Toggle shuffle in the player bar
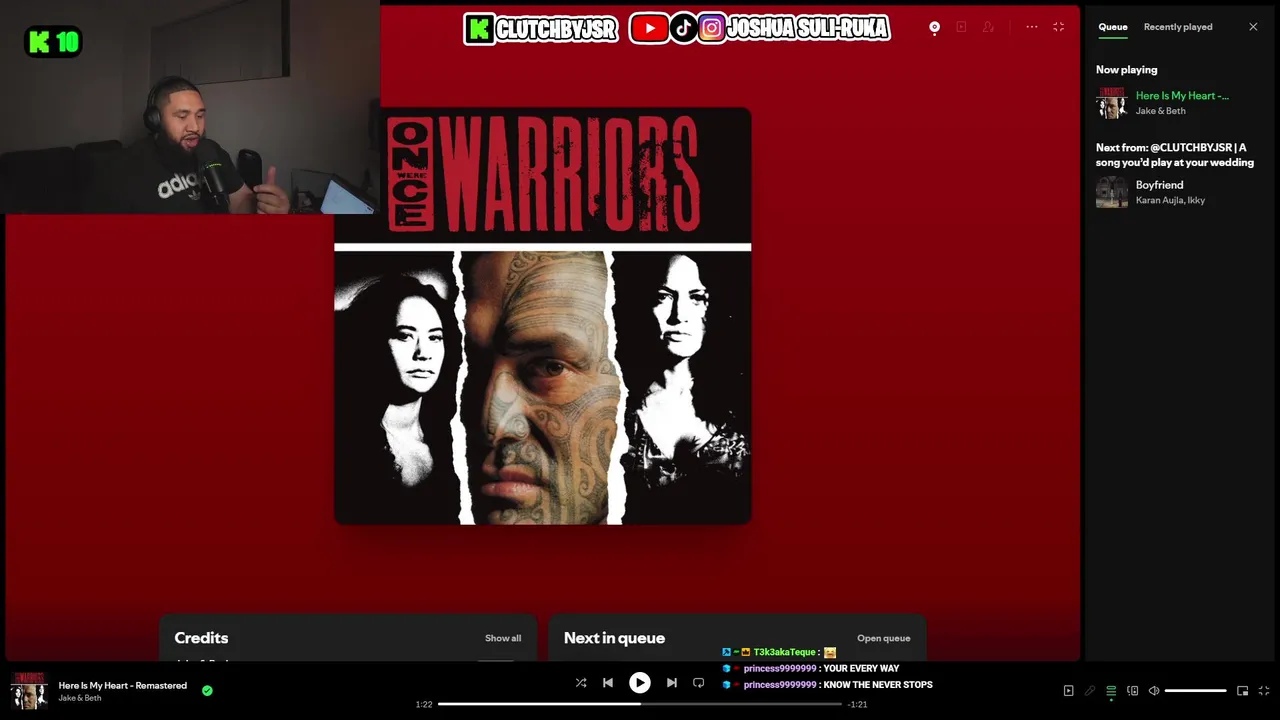Screen dimensions: 1280x720 [x=581, y=683]
